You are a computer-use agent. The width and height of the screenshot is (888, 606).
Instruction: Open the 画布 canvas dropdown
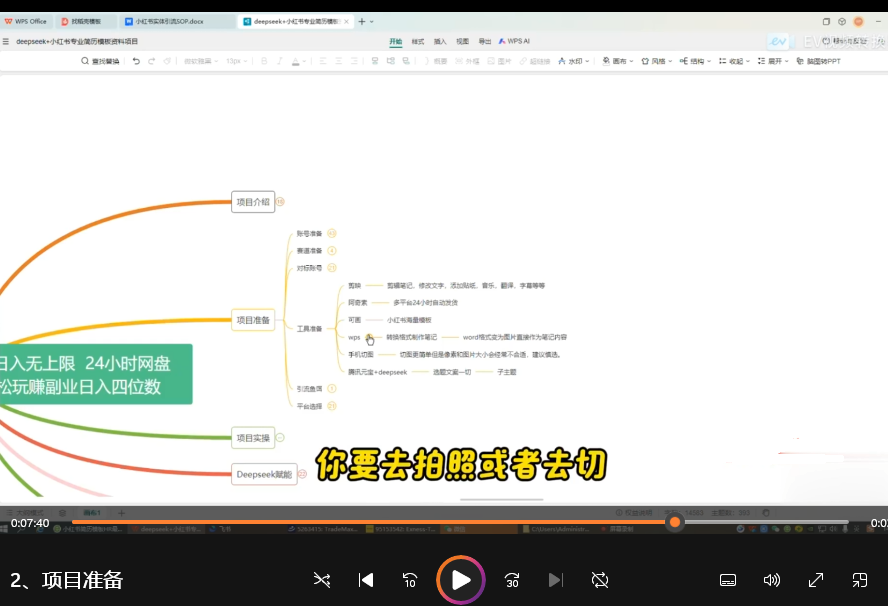click(x=617, y=61)
